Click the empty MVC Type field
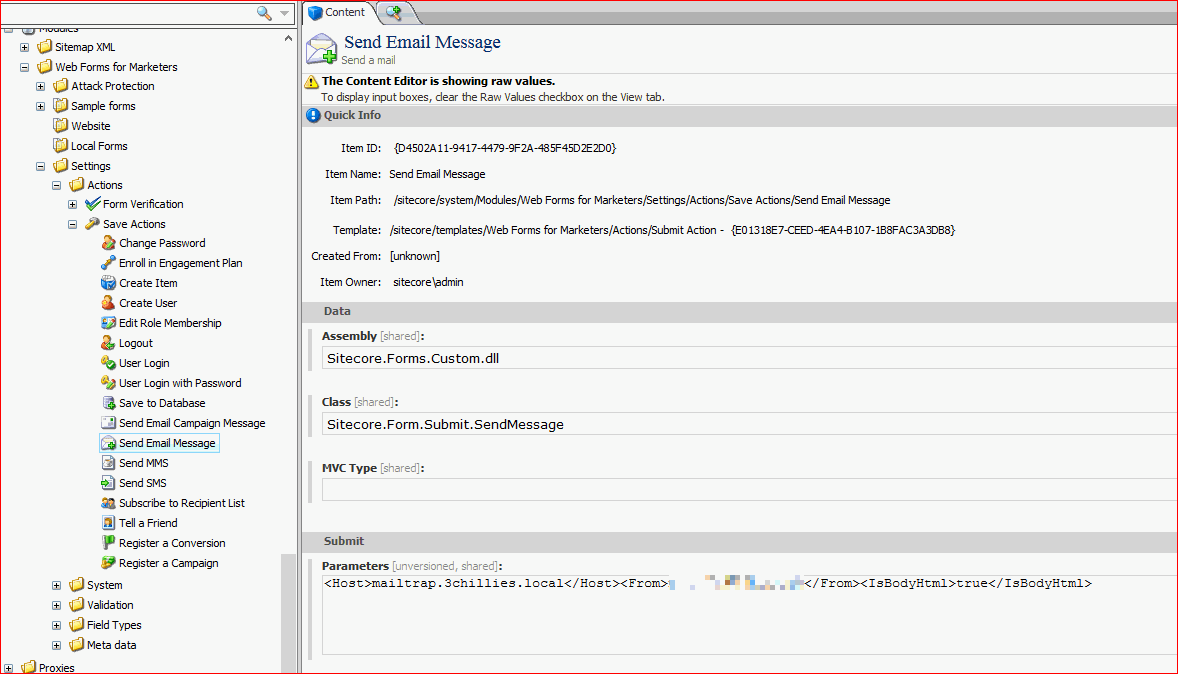This screenshot has width=1178, height=674. pos(750,490)
